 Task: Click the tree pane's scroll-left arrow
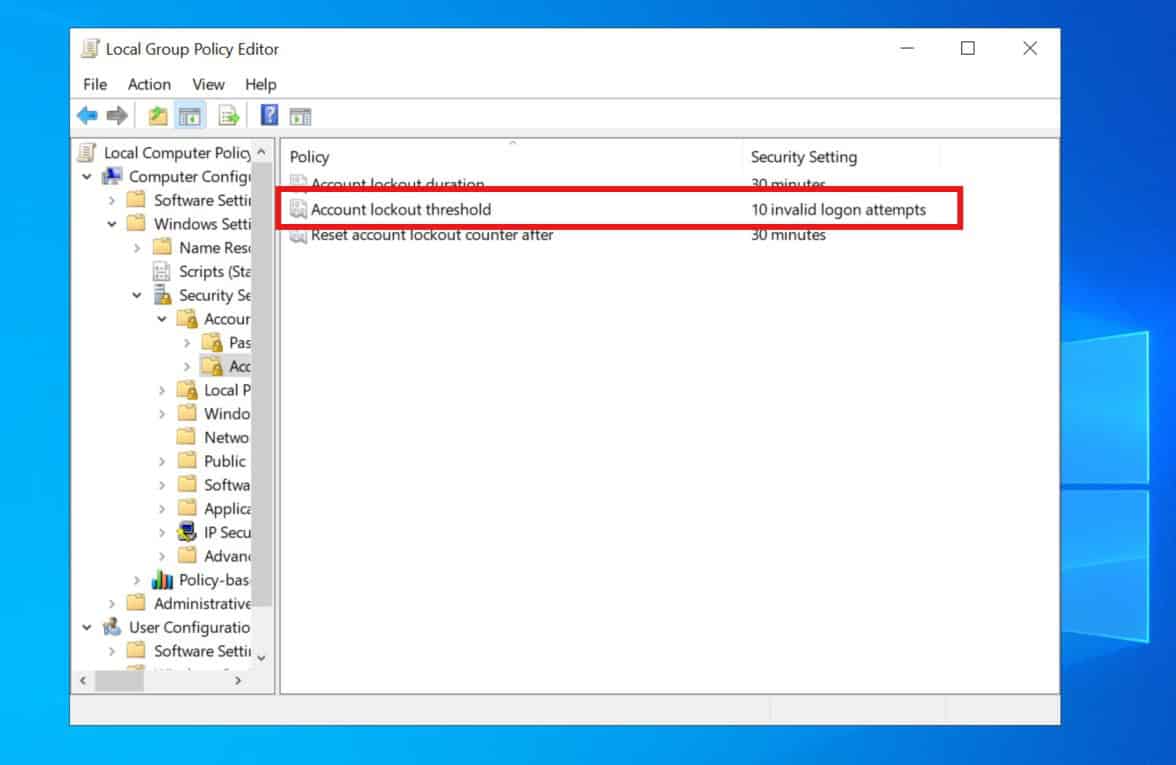(83, 681)
